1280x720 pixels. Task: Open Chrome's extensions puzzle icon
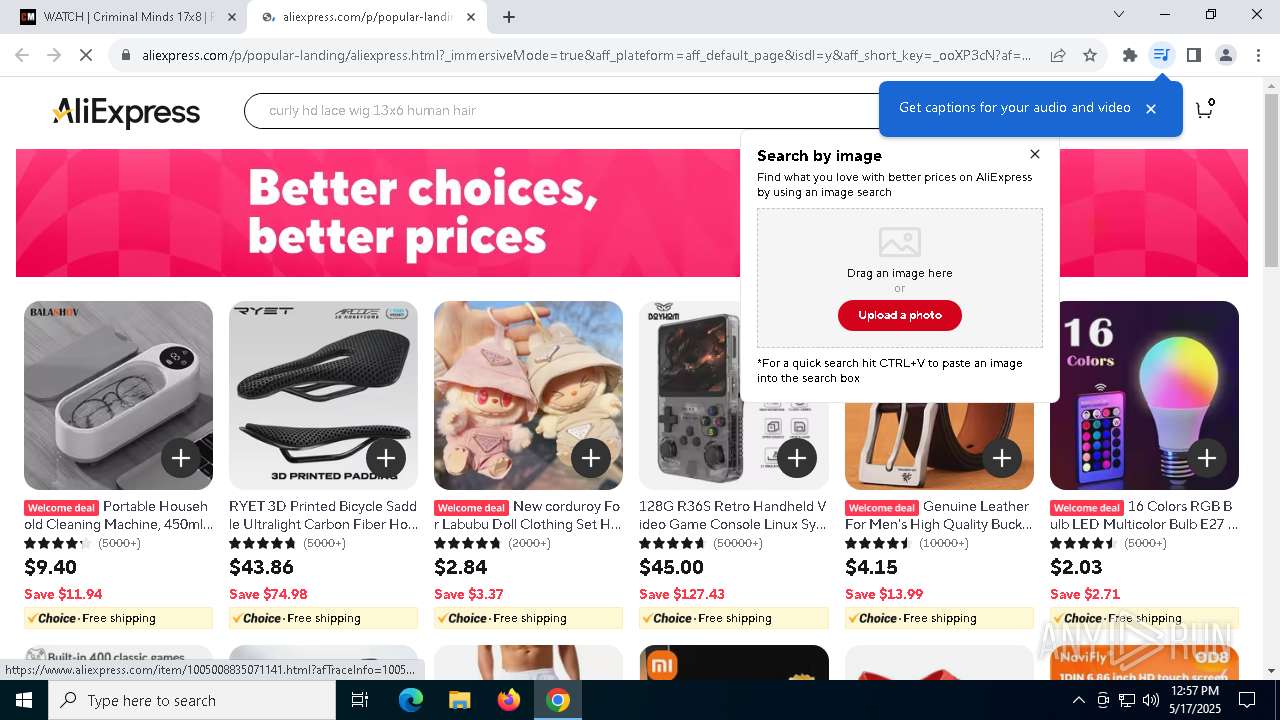[1129, 55]
